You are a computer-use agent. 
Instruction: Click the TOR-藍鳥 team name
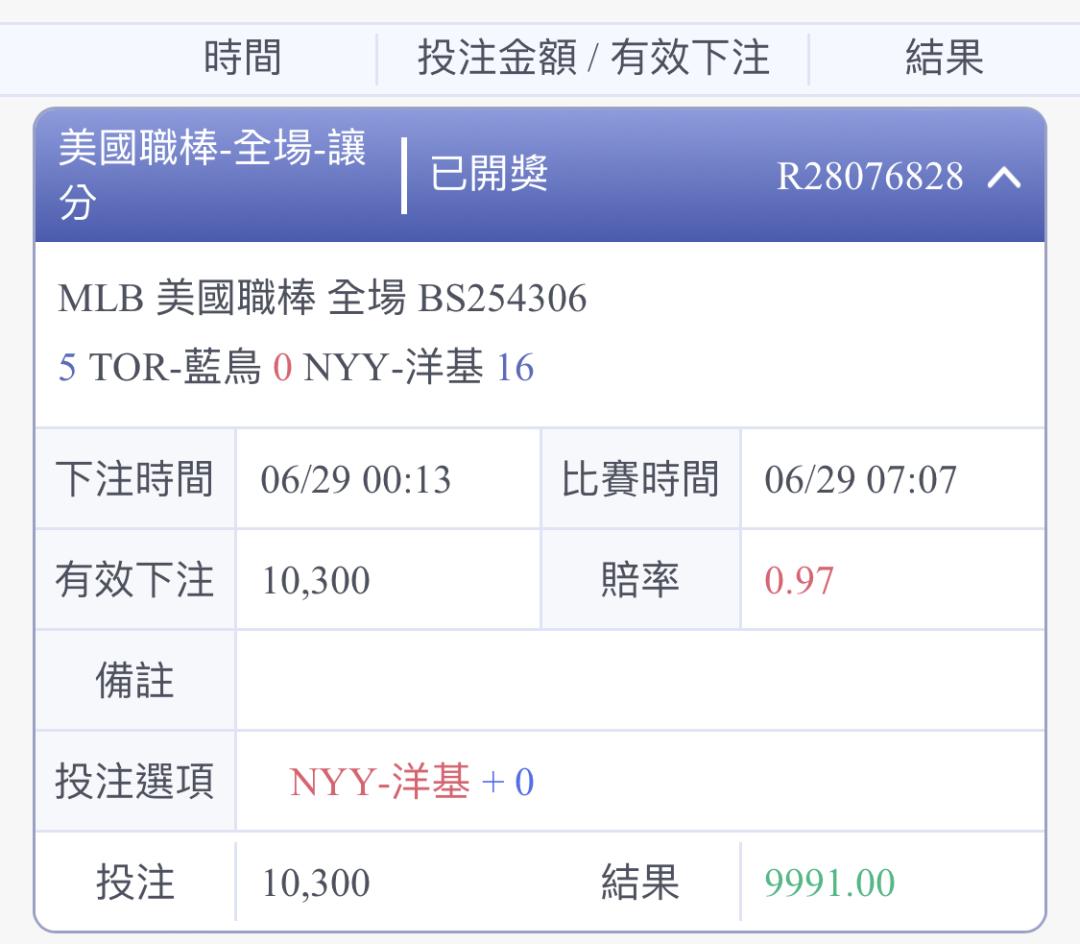click(x=175, y=366)
